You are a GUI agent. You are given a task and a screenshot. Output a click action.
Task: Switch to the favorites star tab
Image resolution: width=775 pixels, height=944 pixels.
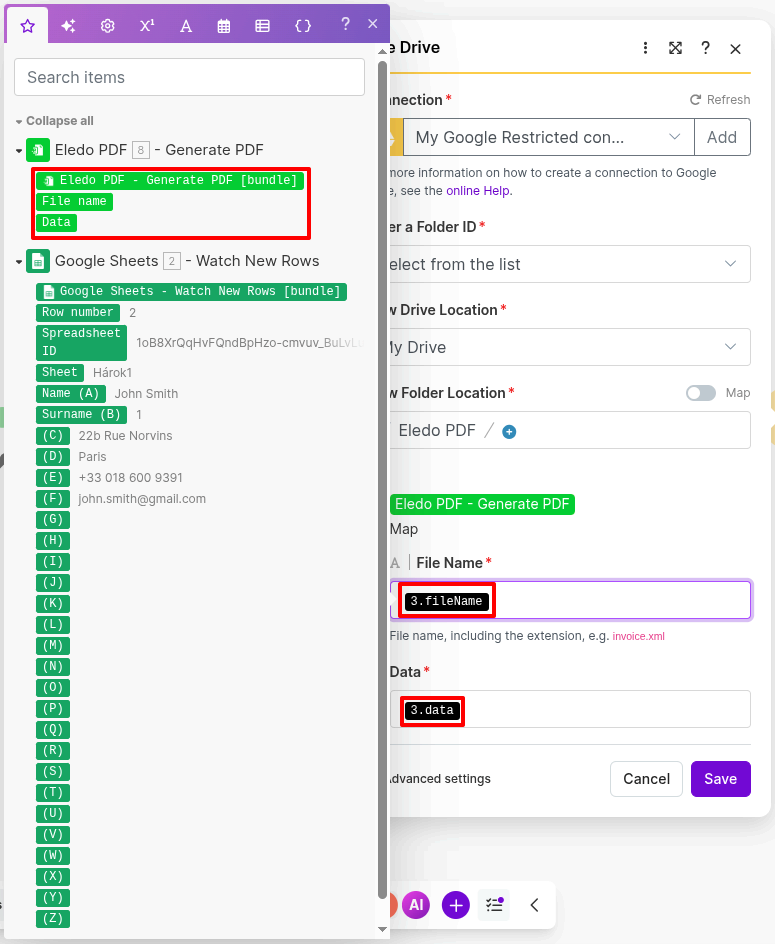pos(27,25)
